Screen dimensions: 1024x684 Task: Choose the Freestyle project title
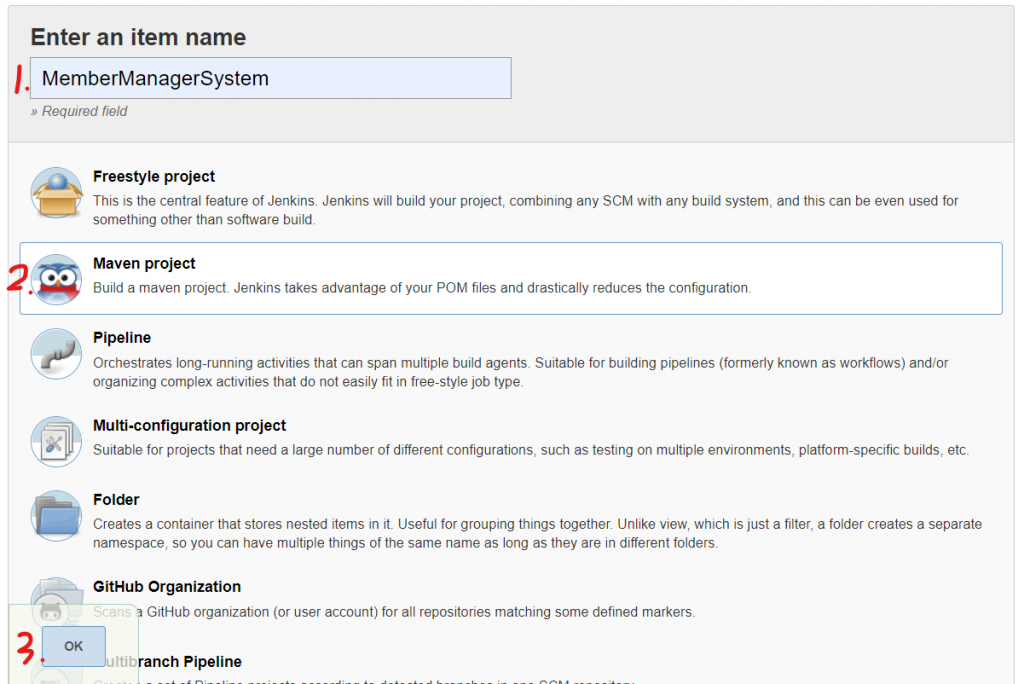[154, 177]
